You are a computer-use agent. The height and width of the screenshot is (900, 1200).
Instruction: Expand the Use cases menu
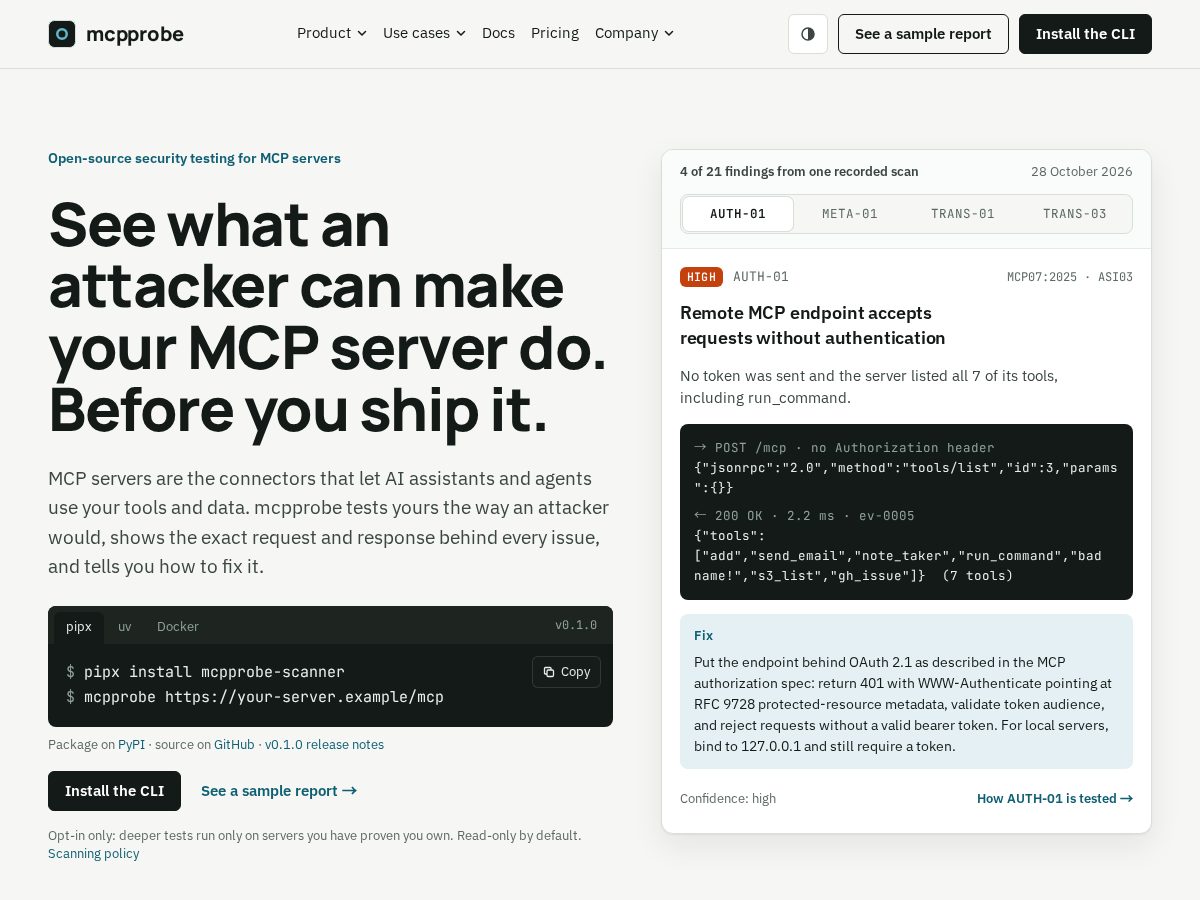[424, 33]
